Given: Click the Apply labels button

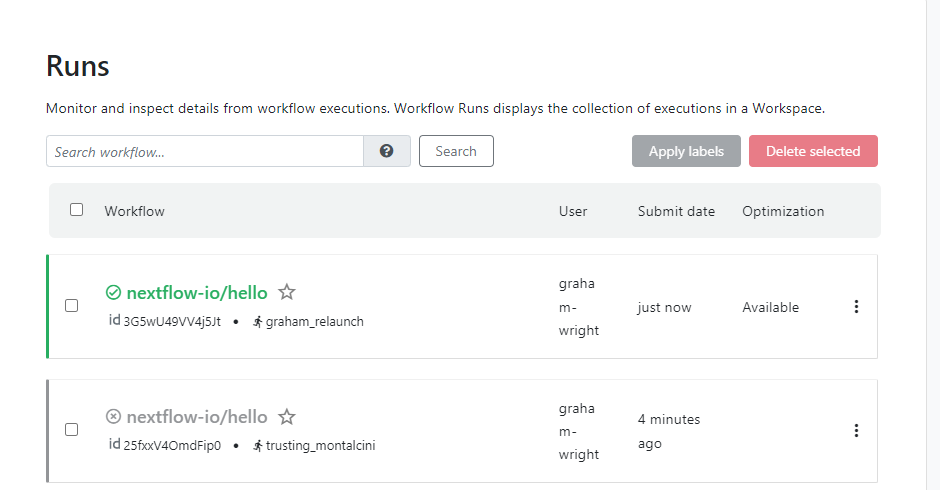Looking at the screenshot, I should [686, 151].
